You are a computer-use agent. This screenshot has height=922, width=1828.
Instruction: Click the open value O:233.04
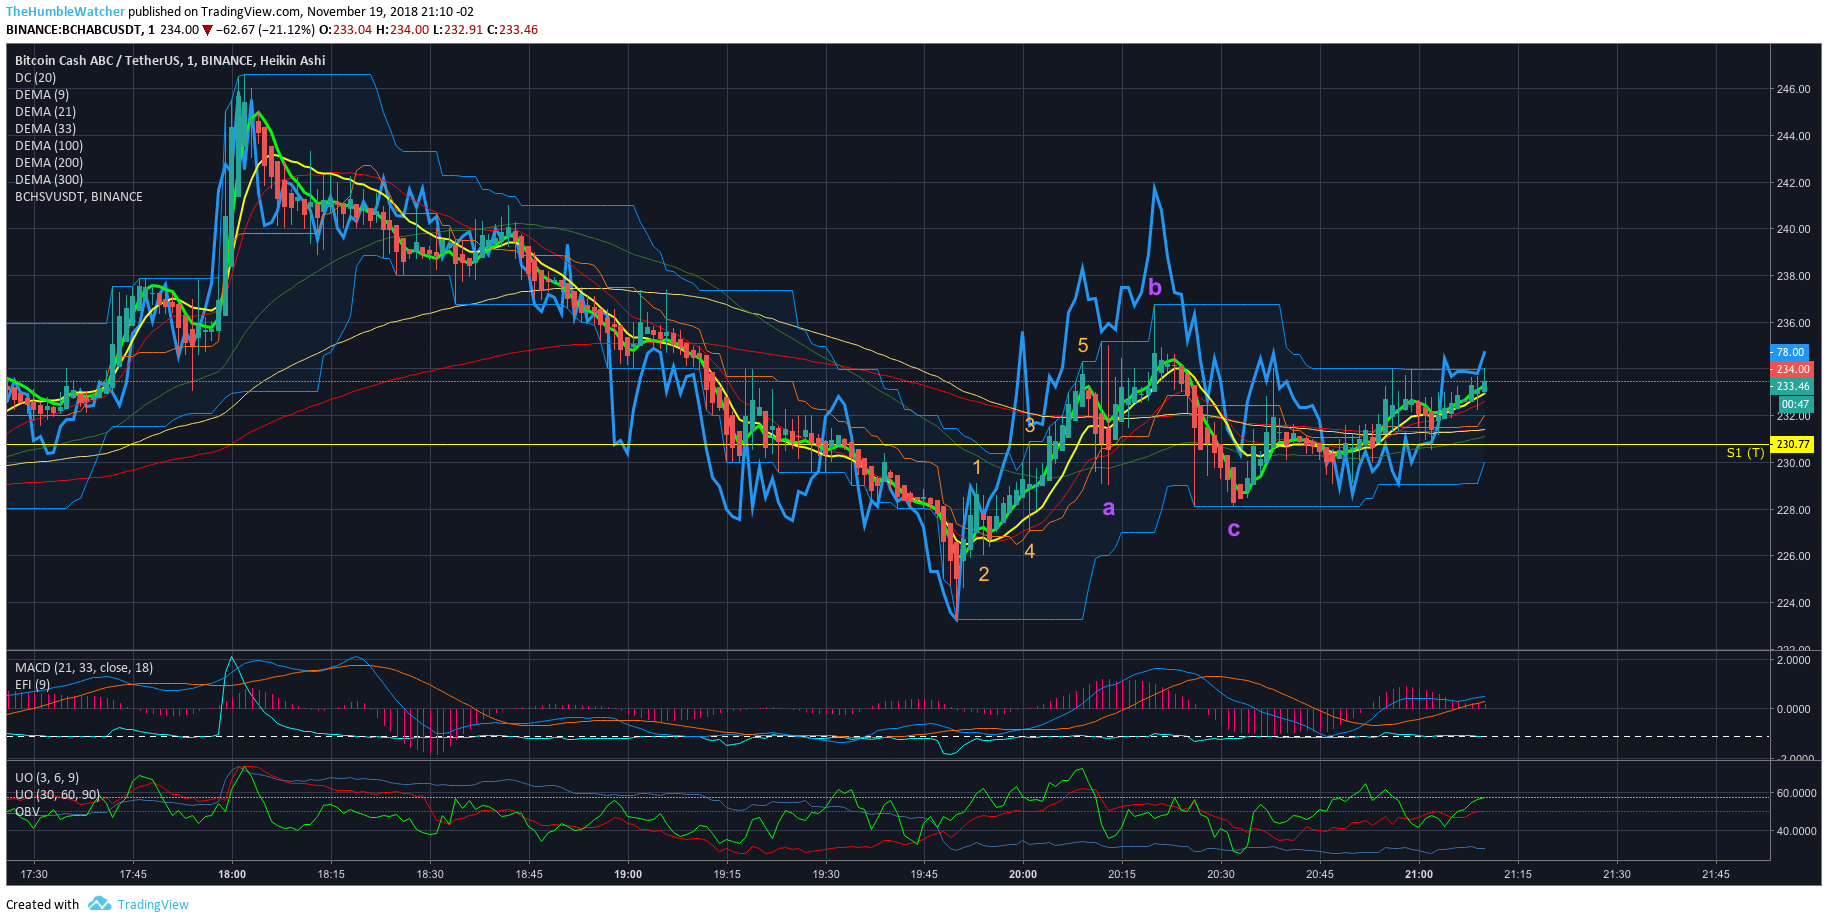point(345,29)
